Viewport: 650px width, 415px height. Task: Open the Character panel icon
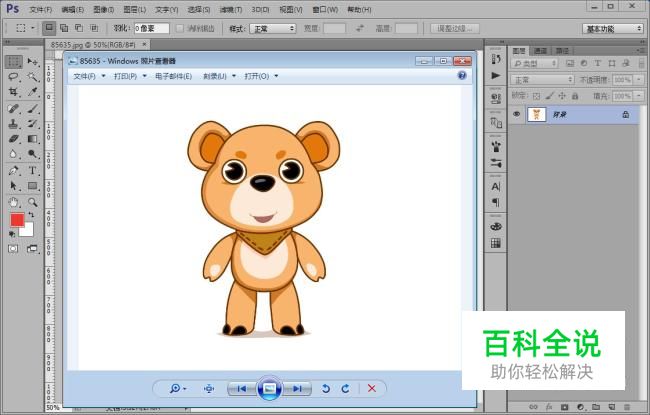point(496,187)
